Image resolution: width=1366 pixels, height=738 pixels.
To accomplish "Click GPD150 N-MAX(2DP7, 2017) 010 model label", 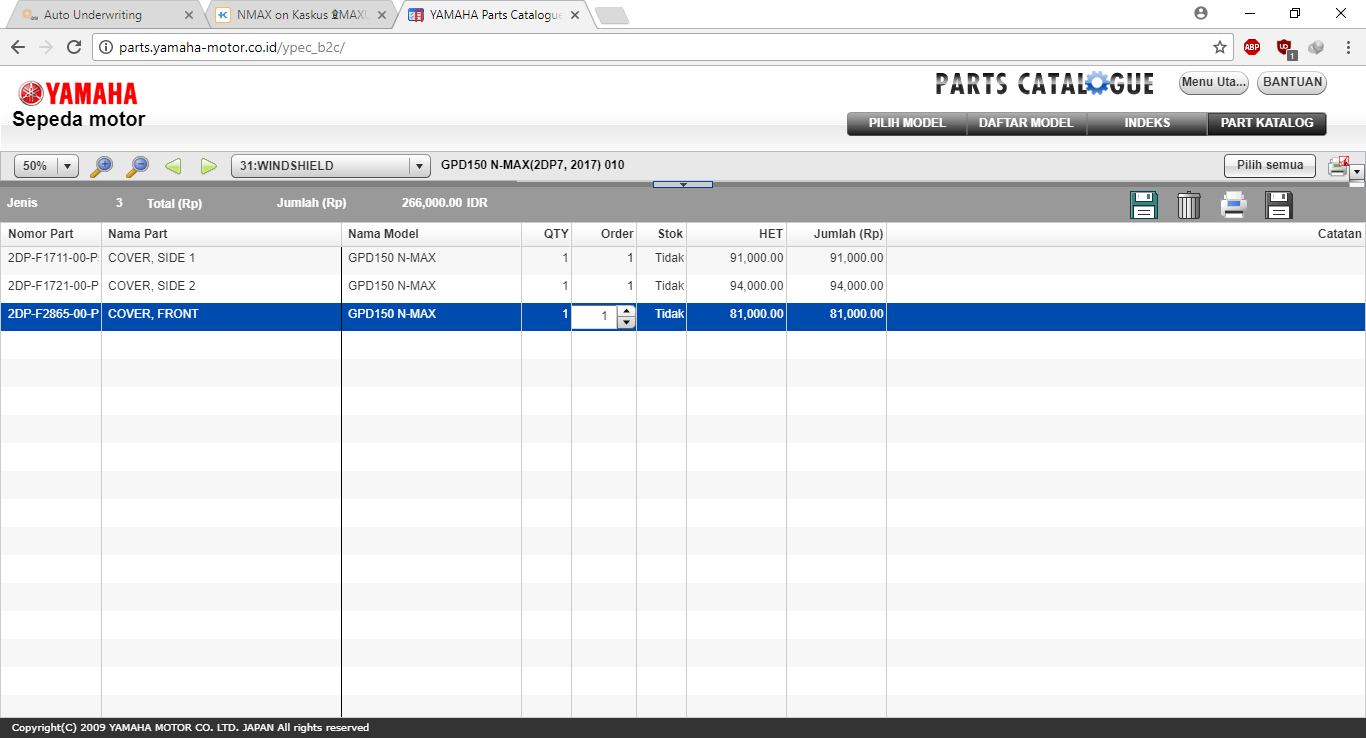I will tap(532, 165).
